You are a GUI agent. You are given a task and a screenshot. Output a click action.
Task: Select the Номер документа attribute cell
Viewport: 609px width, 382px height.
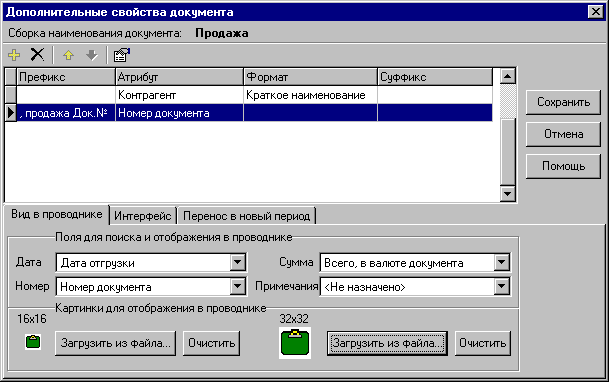(179, 113)
